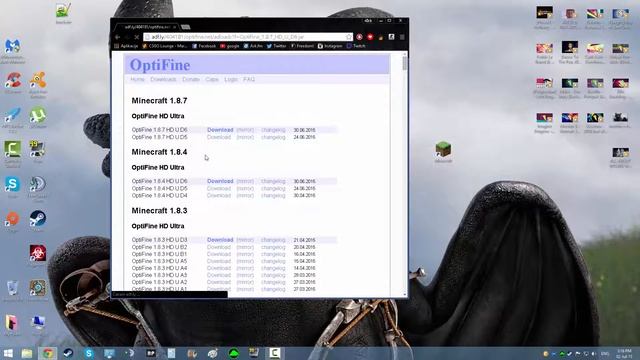Click the page vertical scrollbar thumb
The width and height of the screenshot is (640, 360).
point(404,63)
